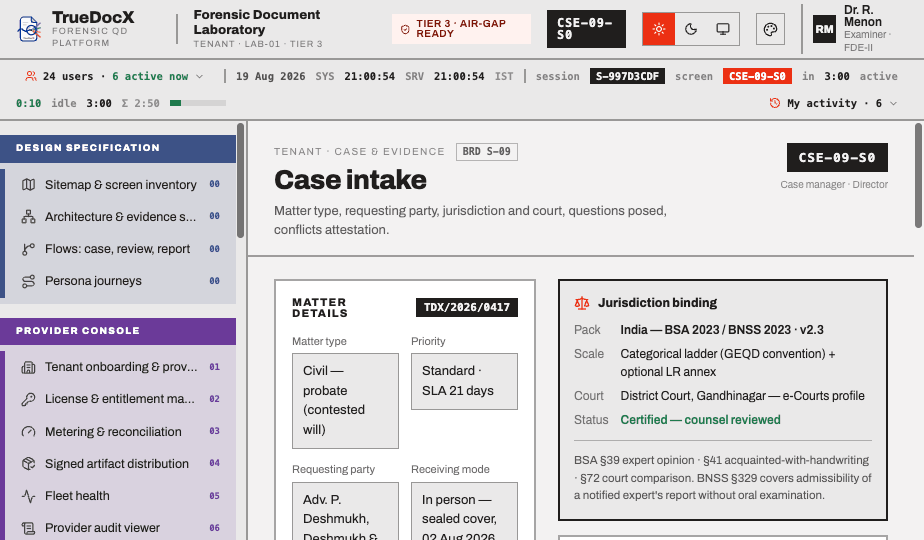Open License & entitlement management item

(120, 399)
